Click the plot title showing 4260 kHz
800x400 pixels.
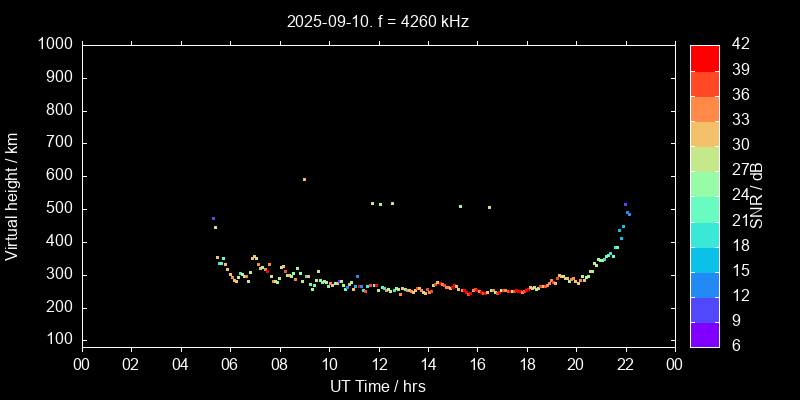pyautogui.click(x=377, y=21)
